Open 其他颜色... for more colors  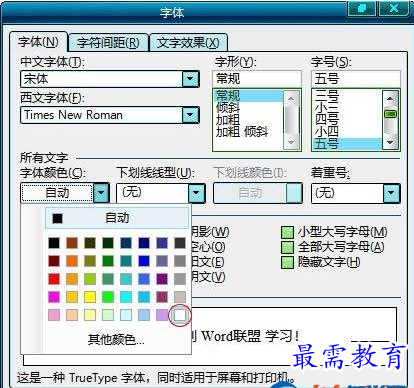tap(116, 340)
